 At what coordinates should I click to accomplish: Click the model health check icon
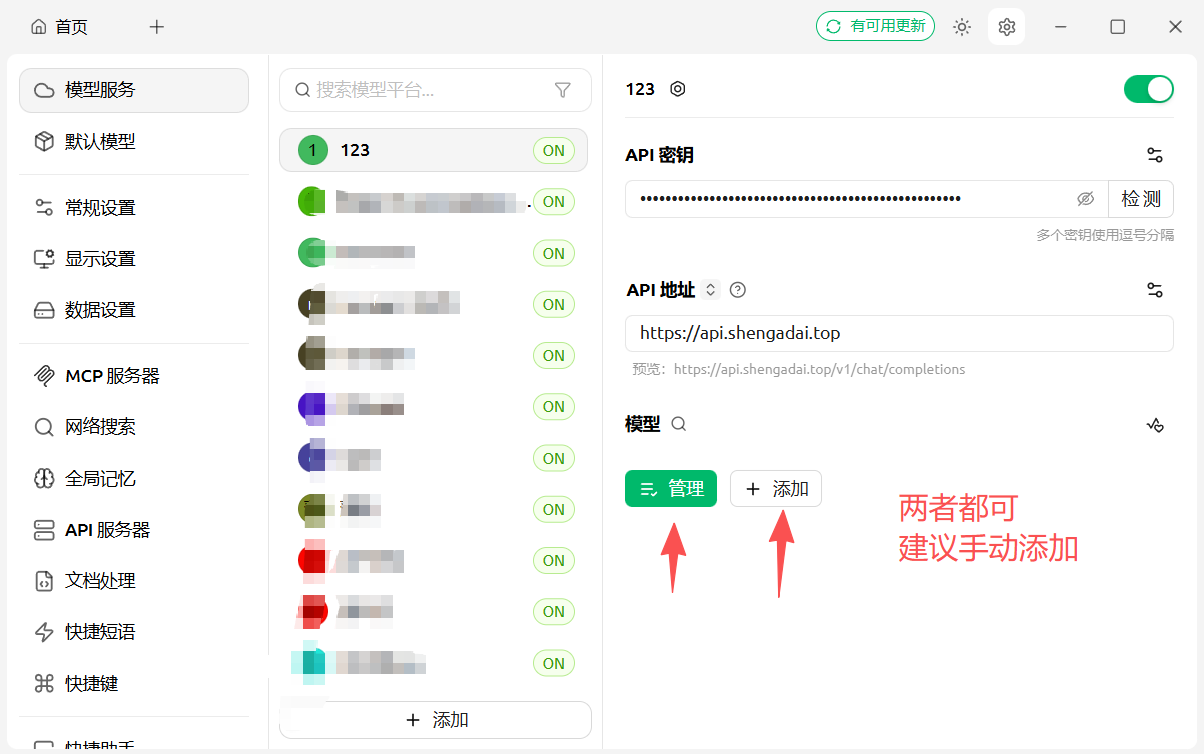1155,425
